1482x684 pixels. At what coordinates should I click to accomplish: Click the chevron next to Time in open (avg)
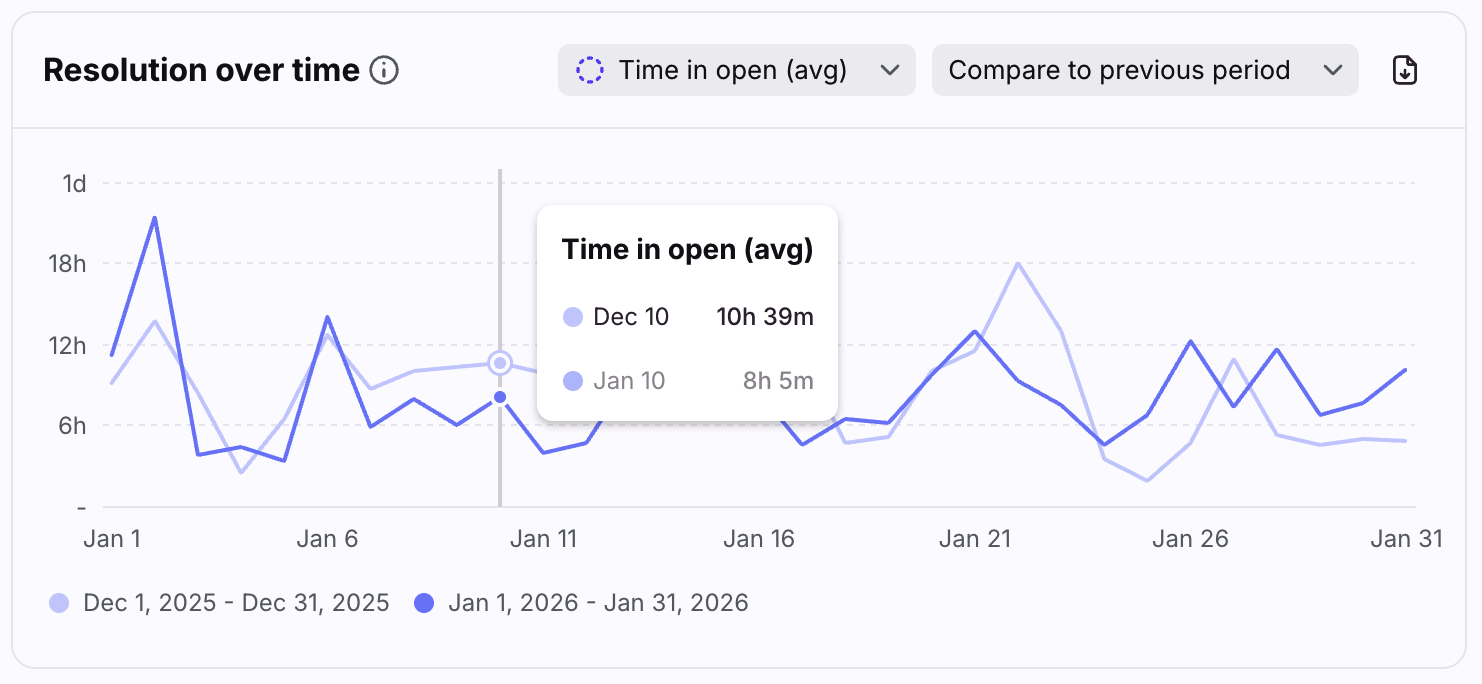[x=889, y=70]
